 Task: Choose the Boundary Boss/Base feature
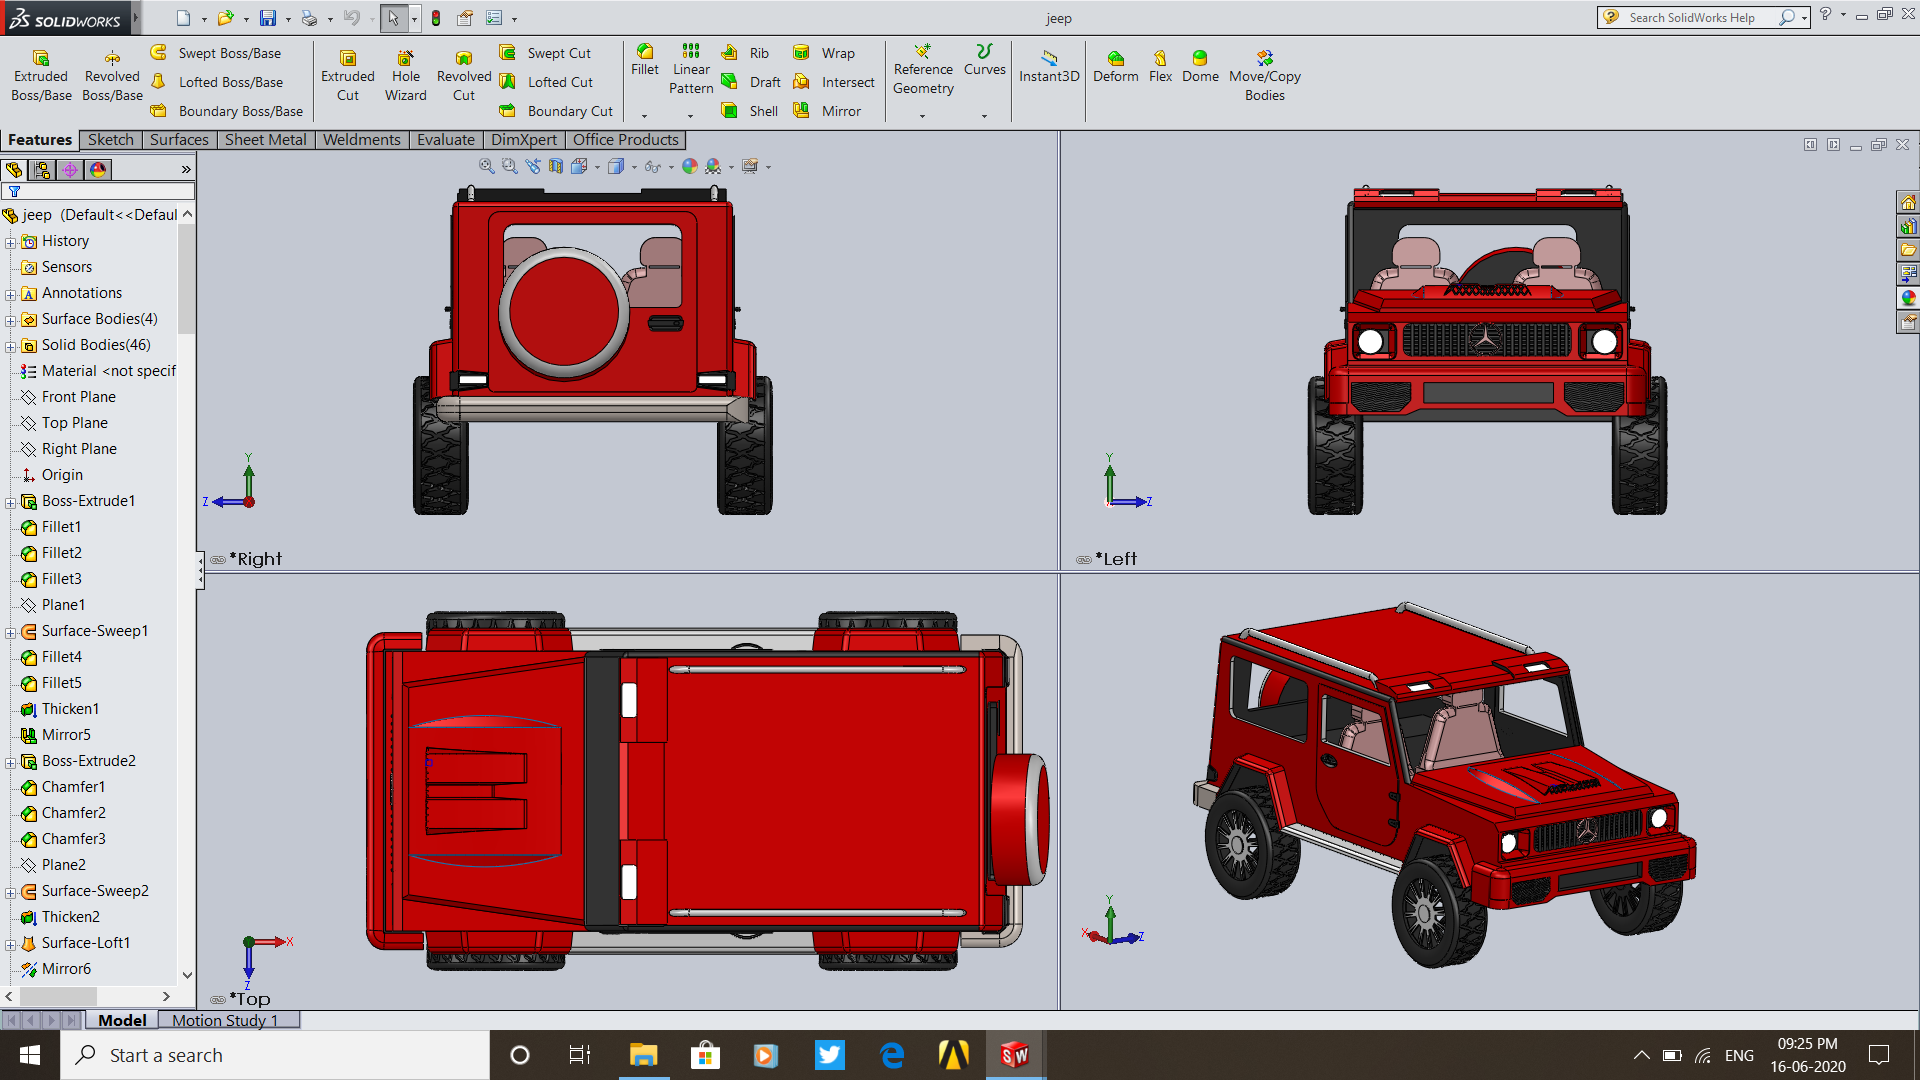[227, 111]
